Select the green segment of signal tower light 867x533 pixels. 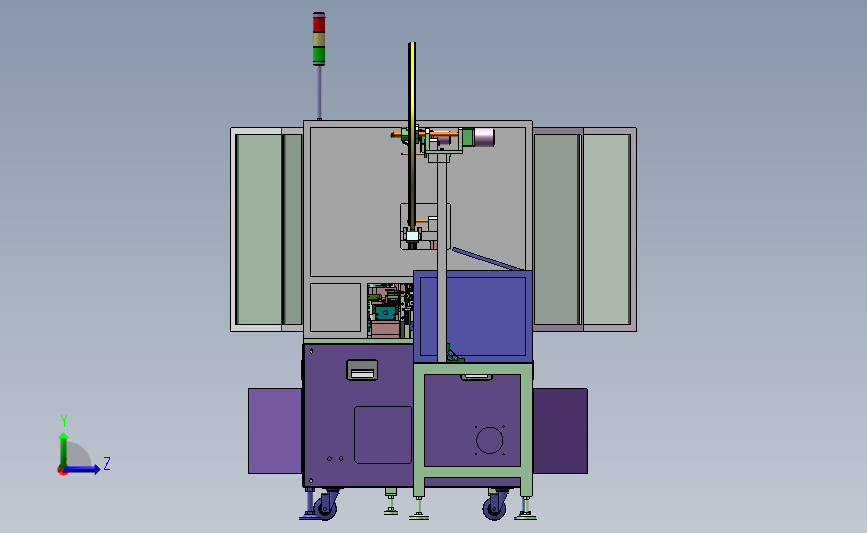click(319, 54)
